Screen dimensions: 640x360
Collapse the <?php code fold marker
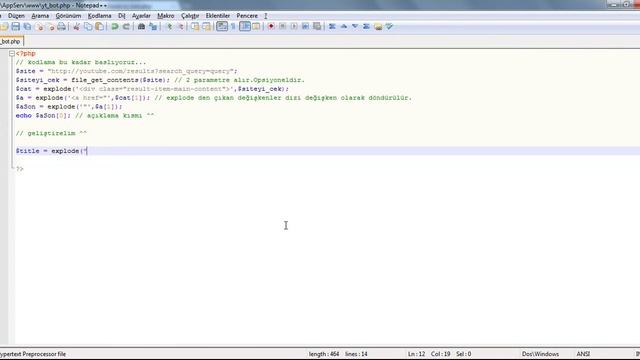click(12, 53)
